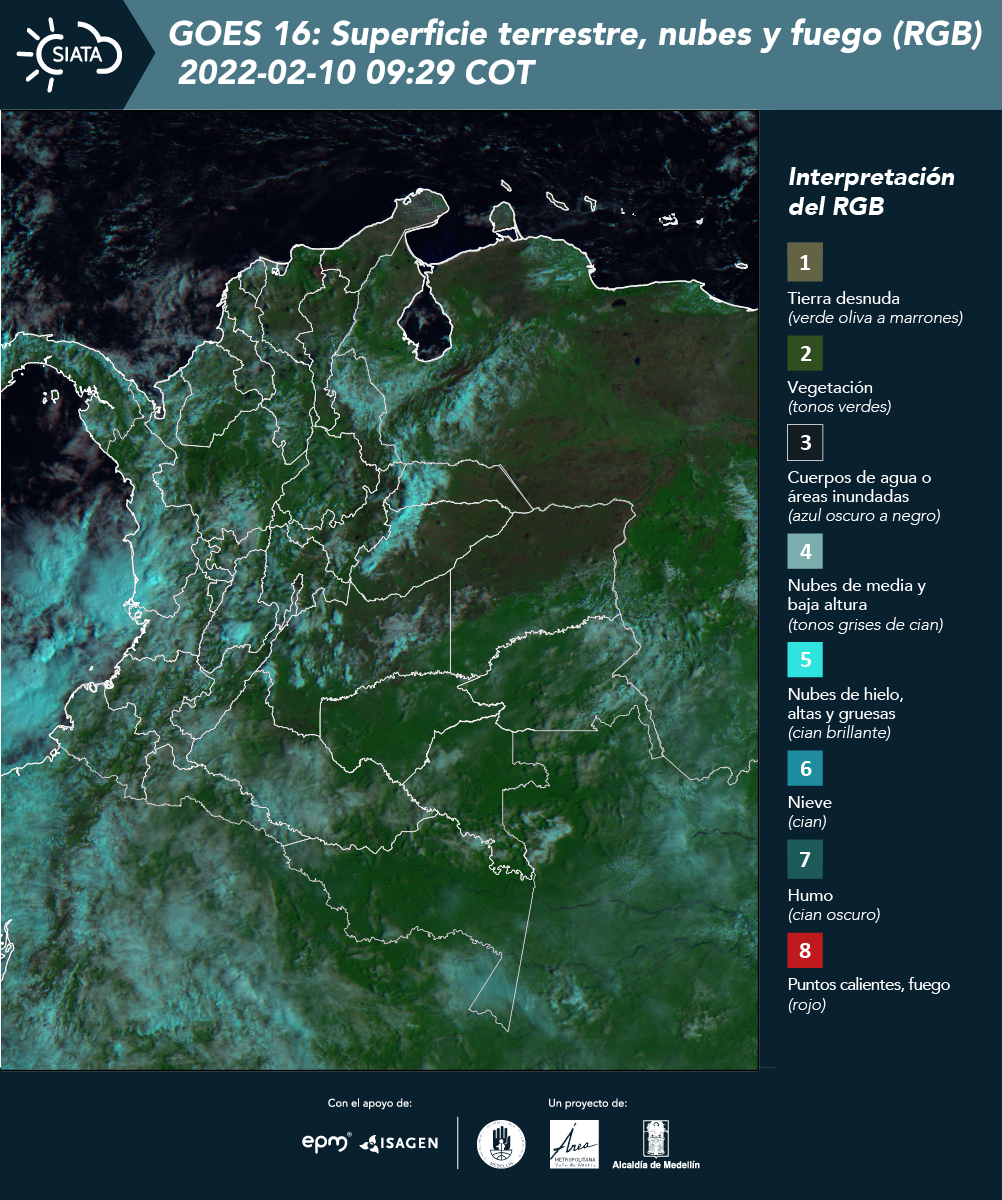Screen dimensions: 1002x1200
Task: Click the 'Cuerpos de agua o áreas inundadas' label
Action: click(859, 486)
